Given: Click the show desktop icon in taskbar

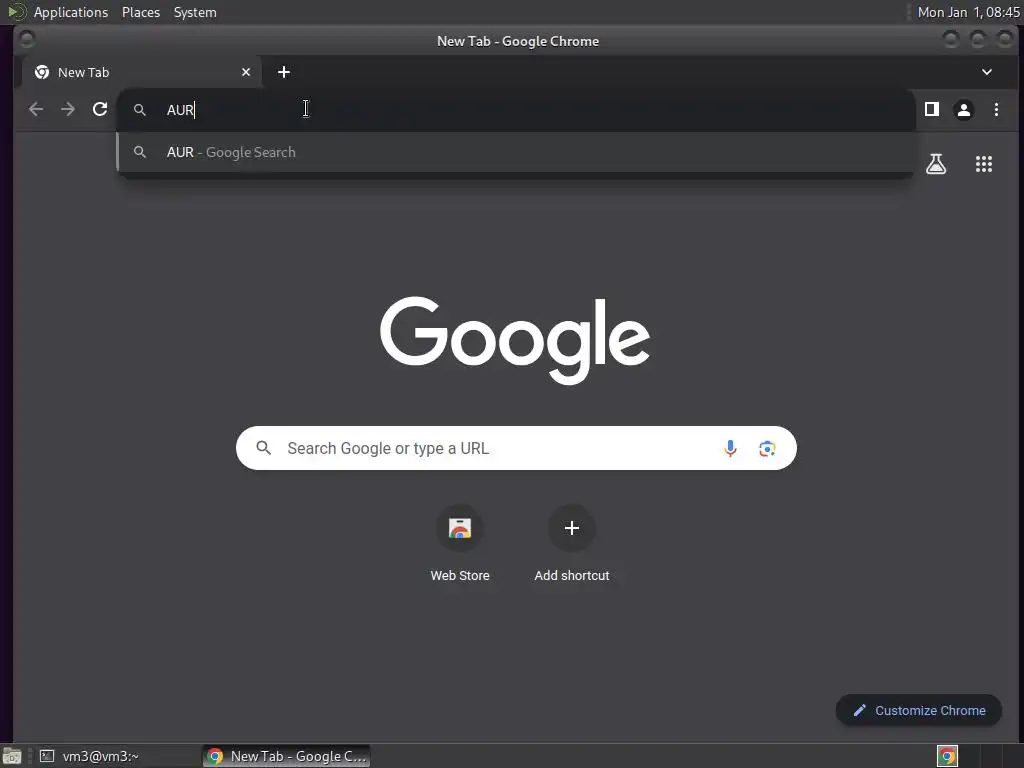Looking at the screenshot, I should pyautogui.click(x=12, y=756).
